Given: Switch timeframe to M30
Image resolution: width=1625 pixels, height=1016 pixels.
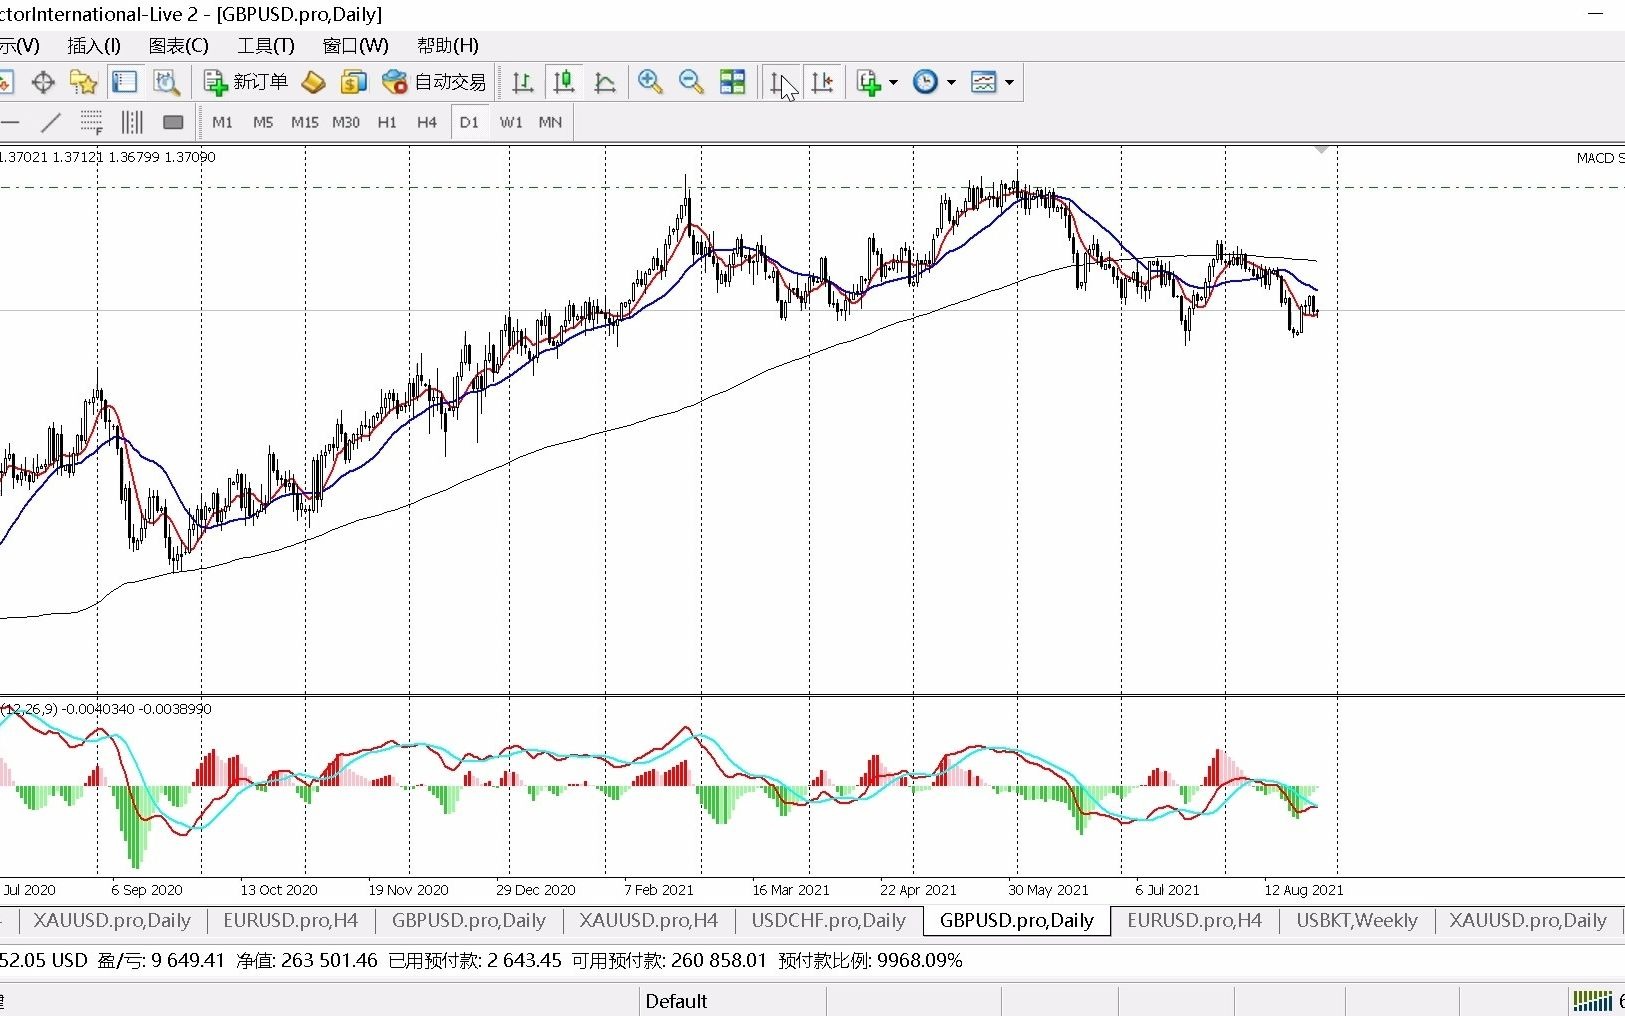Looking at the screenshot, I should 346,122.
